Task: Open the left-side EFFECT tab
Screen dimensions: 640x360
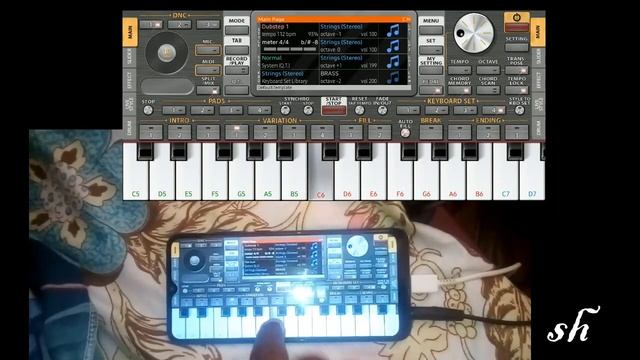Action: pos(130,80)
